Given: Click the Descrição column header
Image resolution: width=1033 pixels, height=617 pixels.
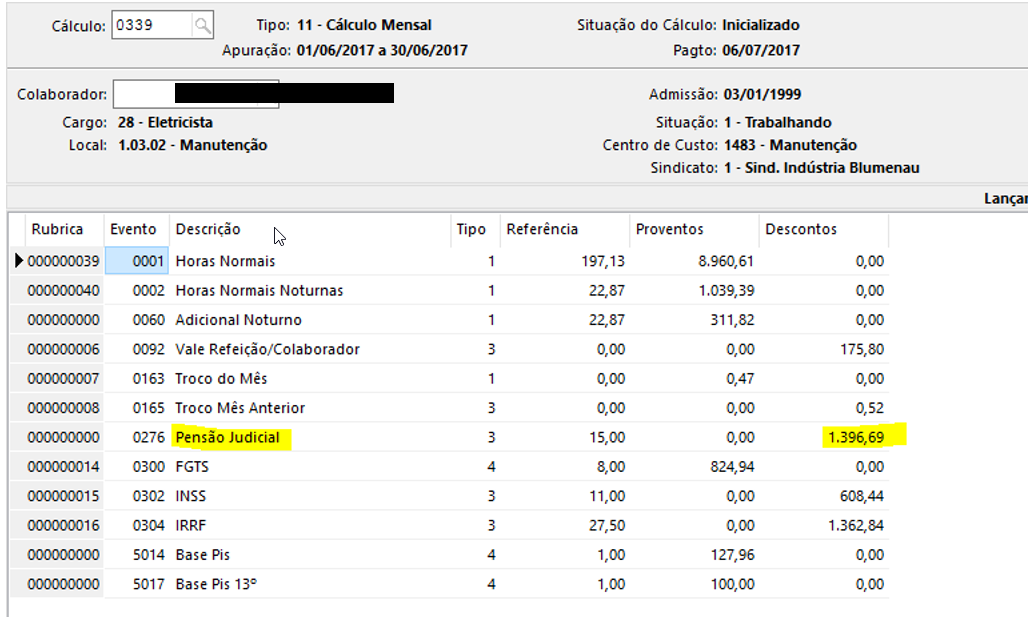Looking at the screenshot, I should 208,229.
